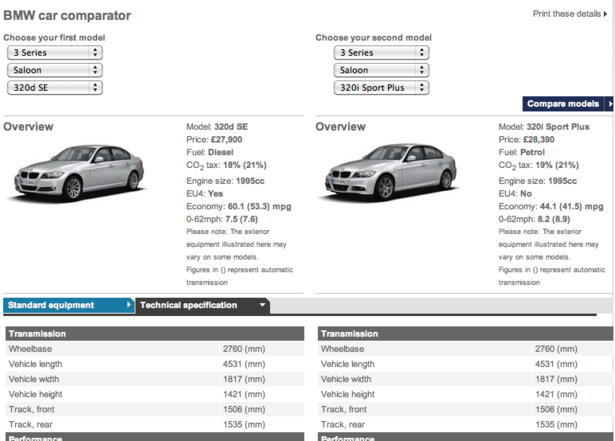Click the Wheelbase row in left table
The width and height of the screenshot is (615, 441).
click(155, 349)
